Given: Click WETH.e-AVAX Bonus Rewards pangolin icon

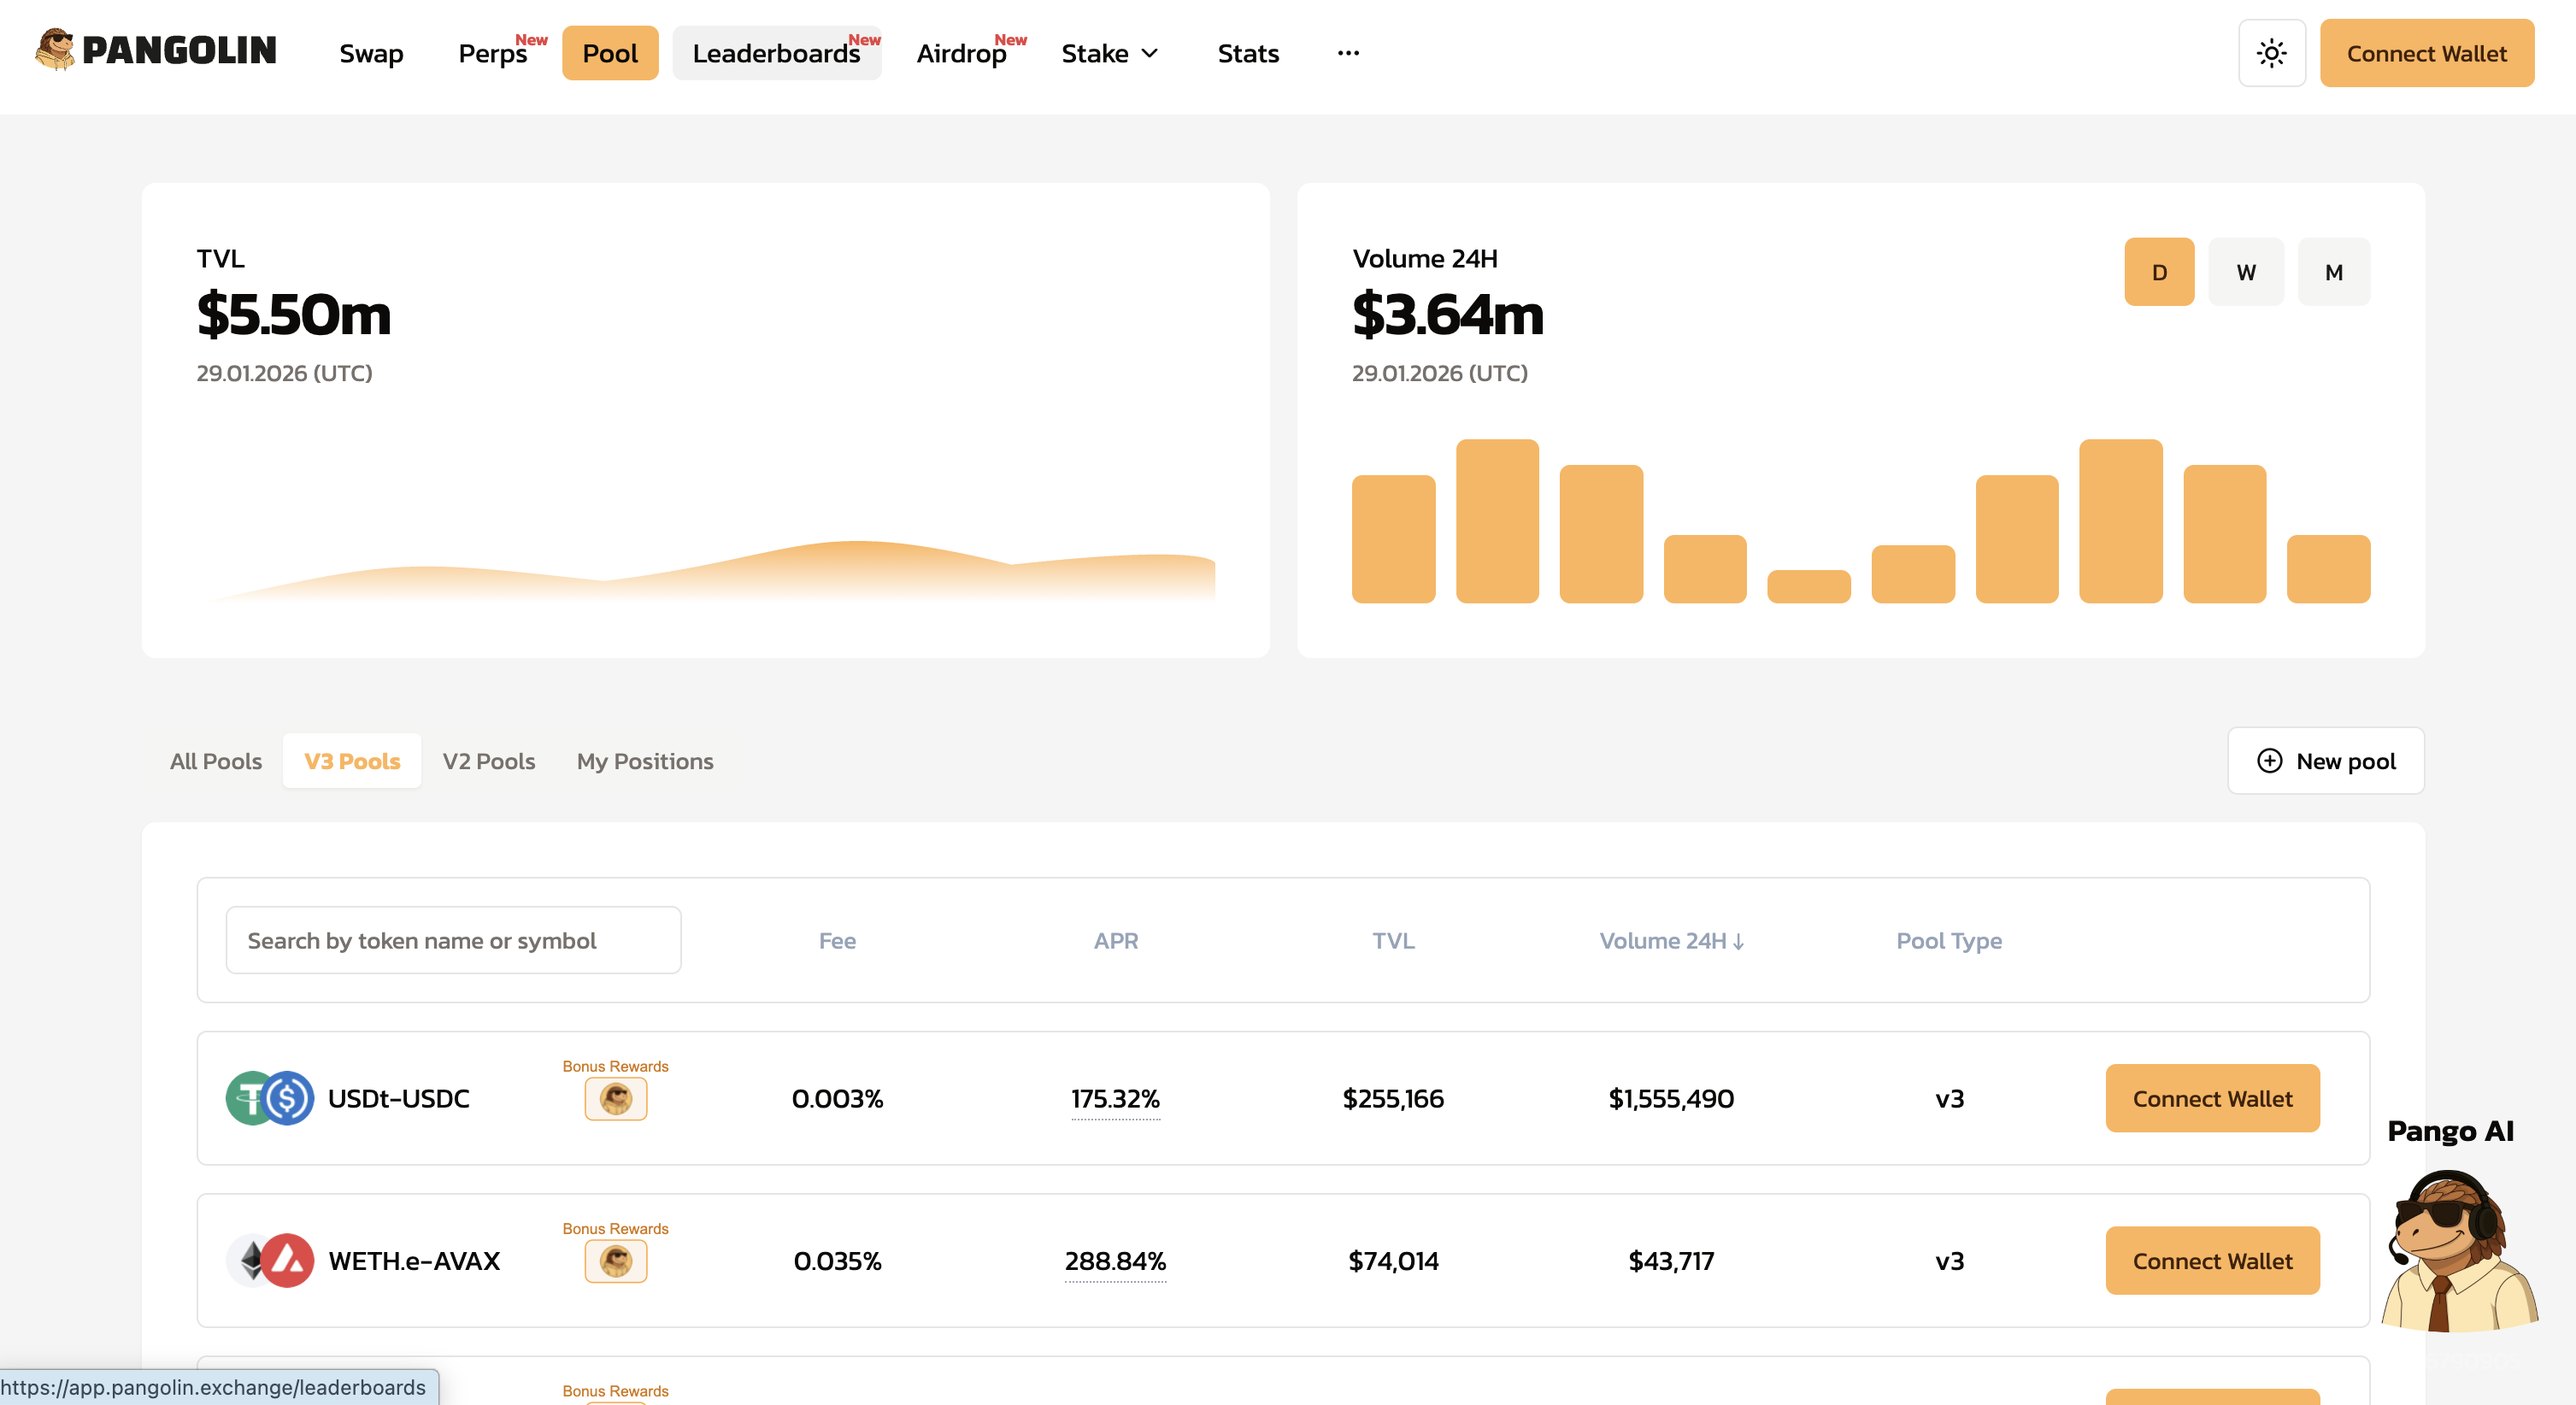Looking at the screenshot, I should pyautogui.click(x=615, y=1261).
